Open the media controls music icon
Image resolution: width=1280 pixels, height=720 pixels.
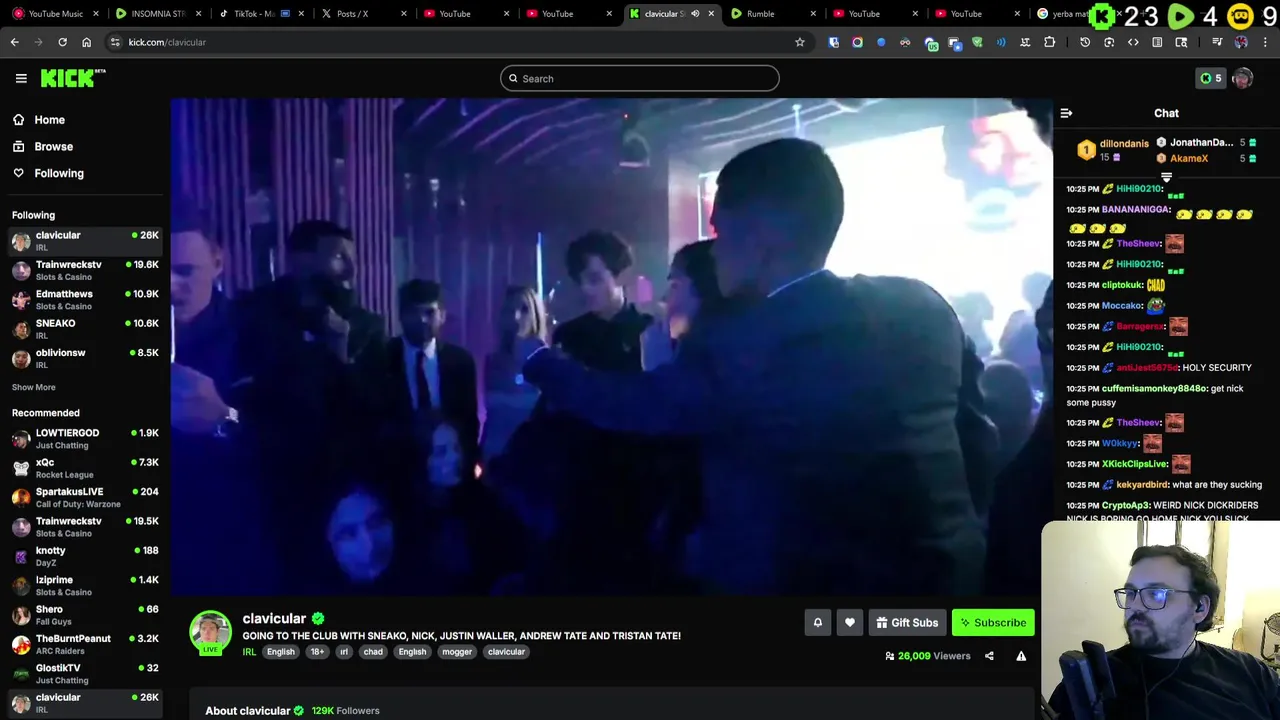pos(1217,42)
